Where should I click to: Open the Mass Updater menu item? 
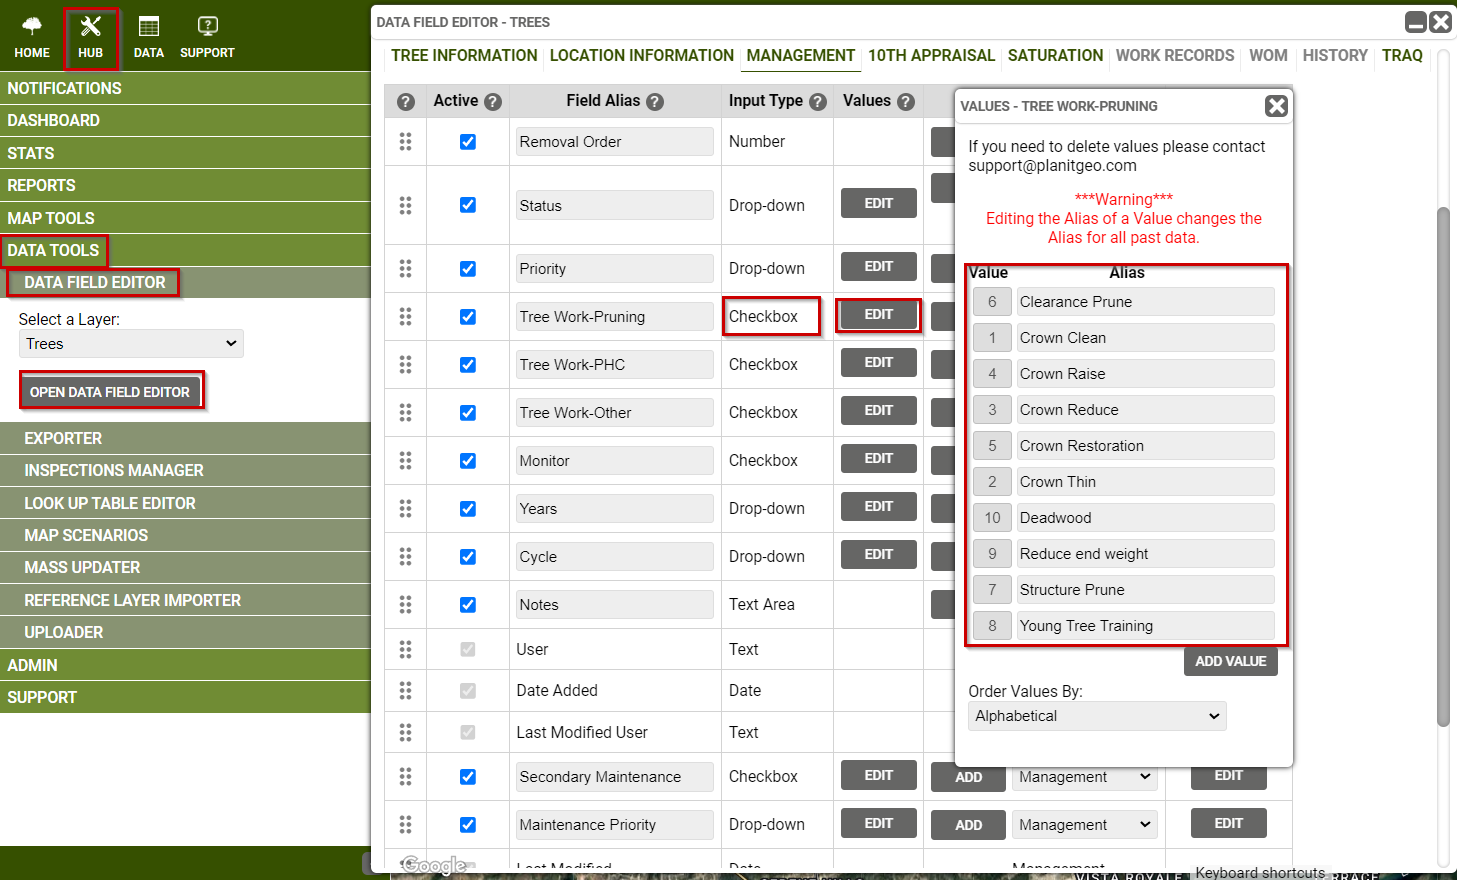(x=82, y=568)
